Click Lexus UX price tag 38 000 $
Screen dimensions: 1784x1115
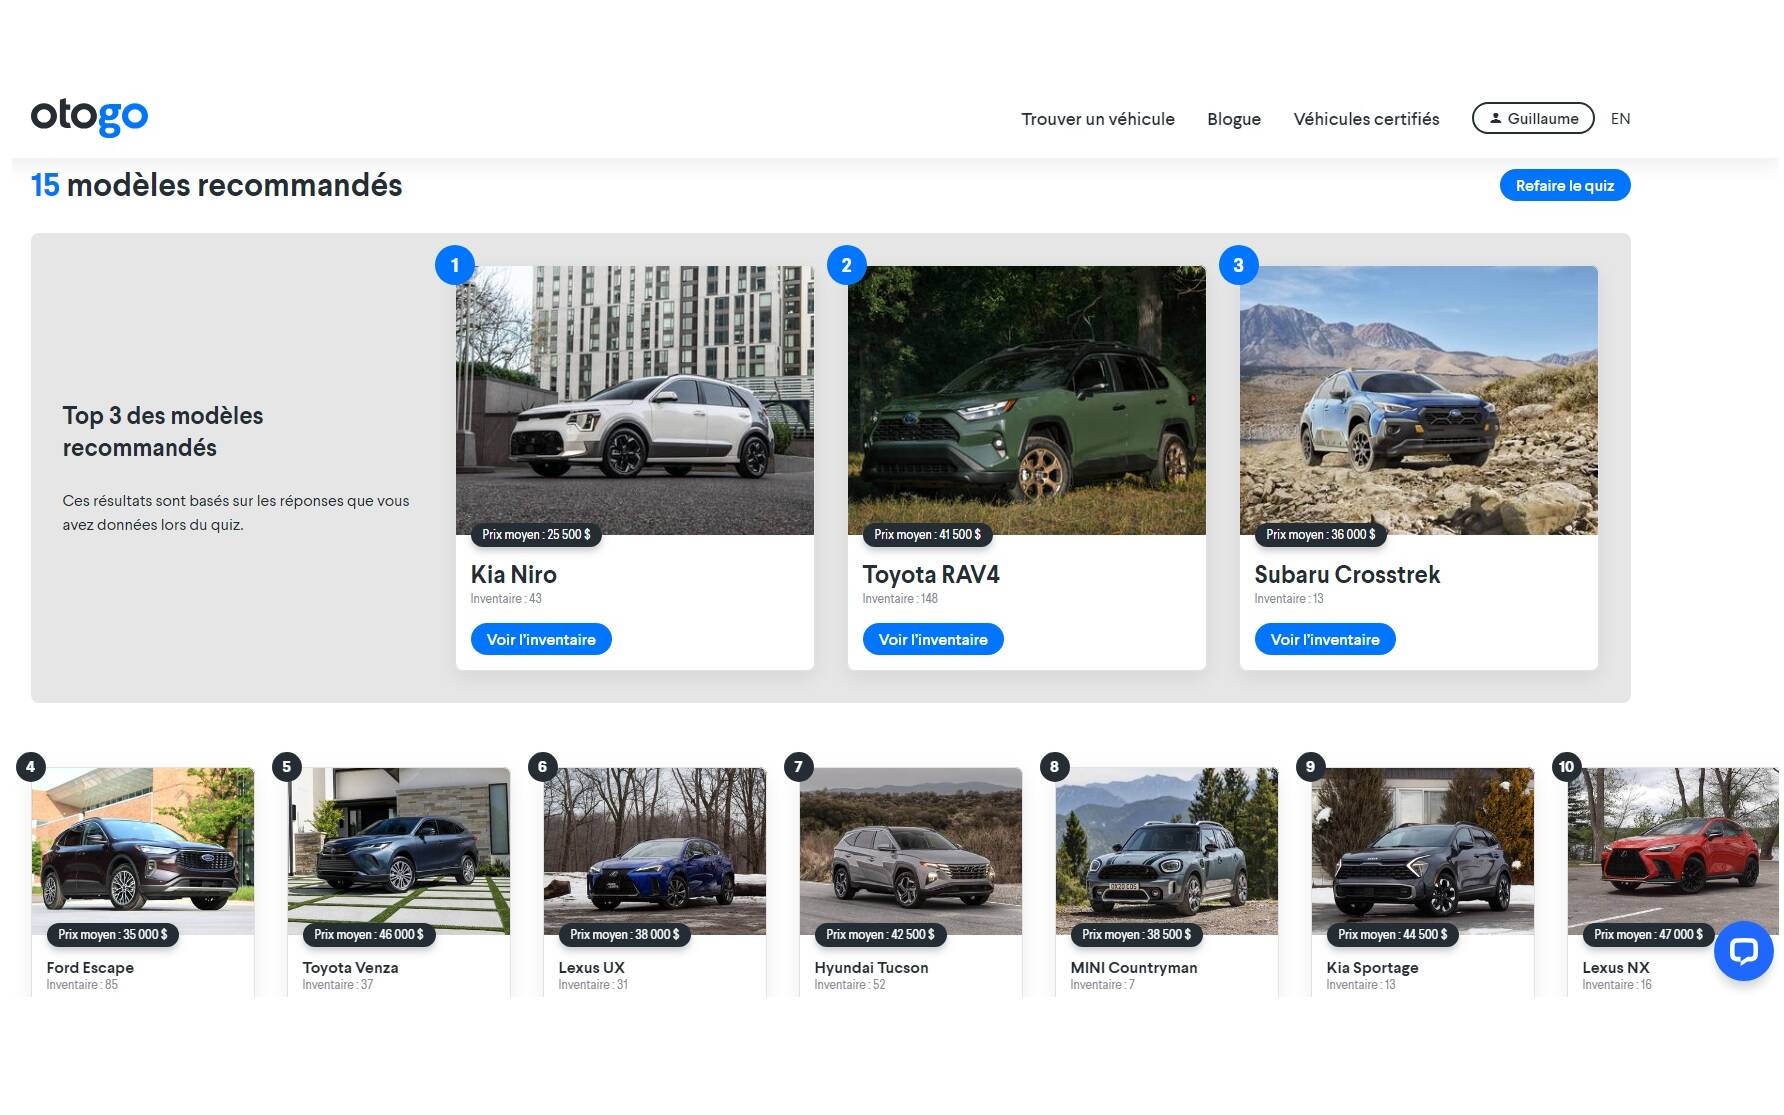coord(625,935)
